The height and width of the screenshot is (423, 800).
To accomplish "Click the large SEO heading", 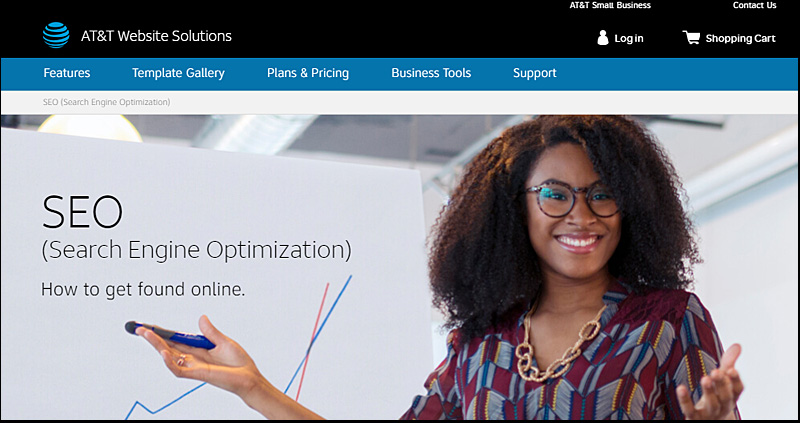I will tap(82, 212).
